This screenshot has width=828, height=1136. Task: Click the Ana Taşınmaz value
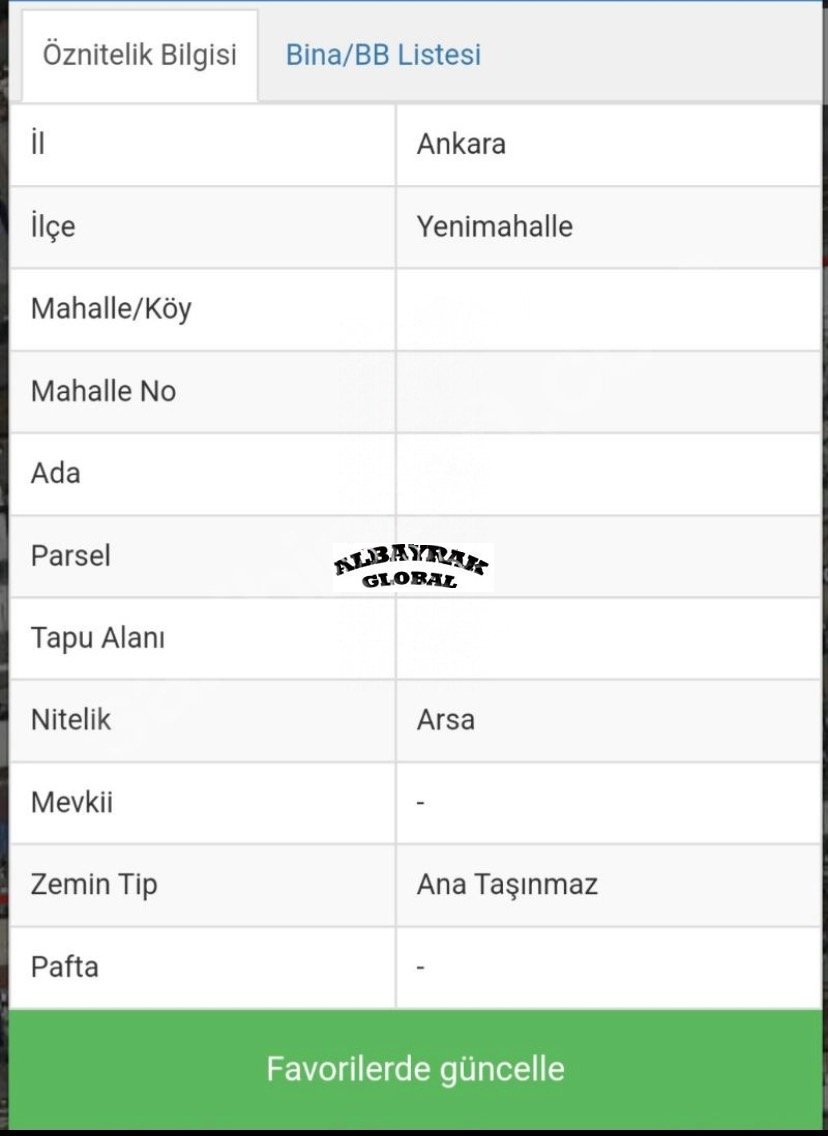click(x=507, y=885)
